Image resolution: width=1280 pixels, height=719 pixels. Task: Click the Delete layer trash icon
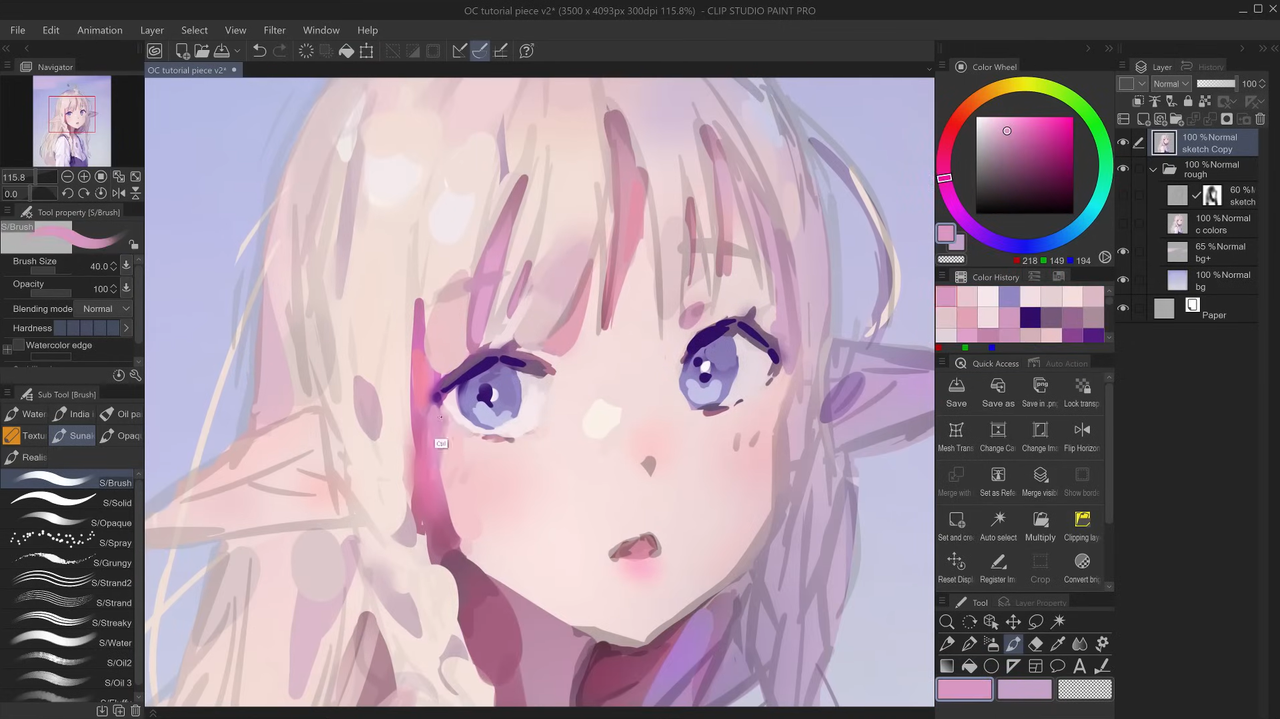point(1260,119)
